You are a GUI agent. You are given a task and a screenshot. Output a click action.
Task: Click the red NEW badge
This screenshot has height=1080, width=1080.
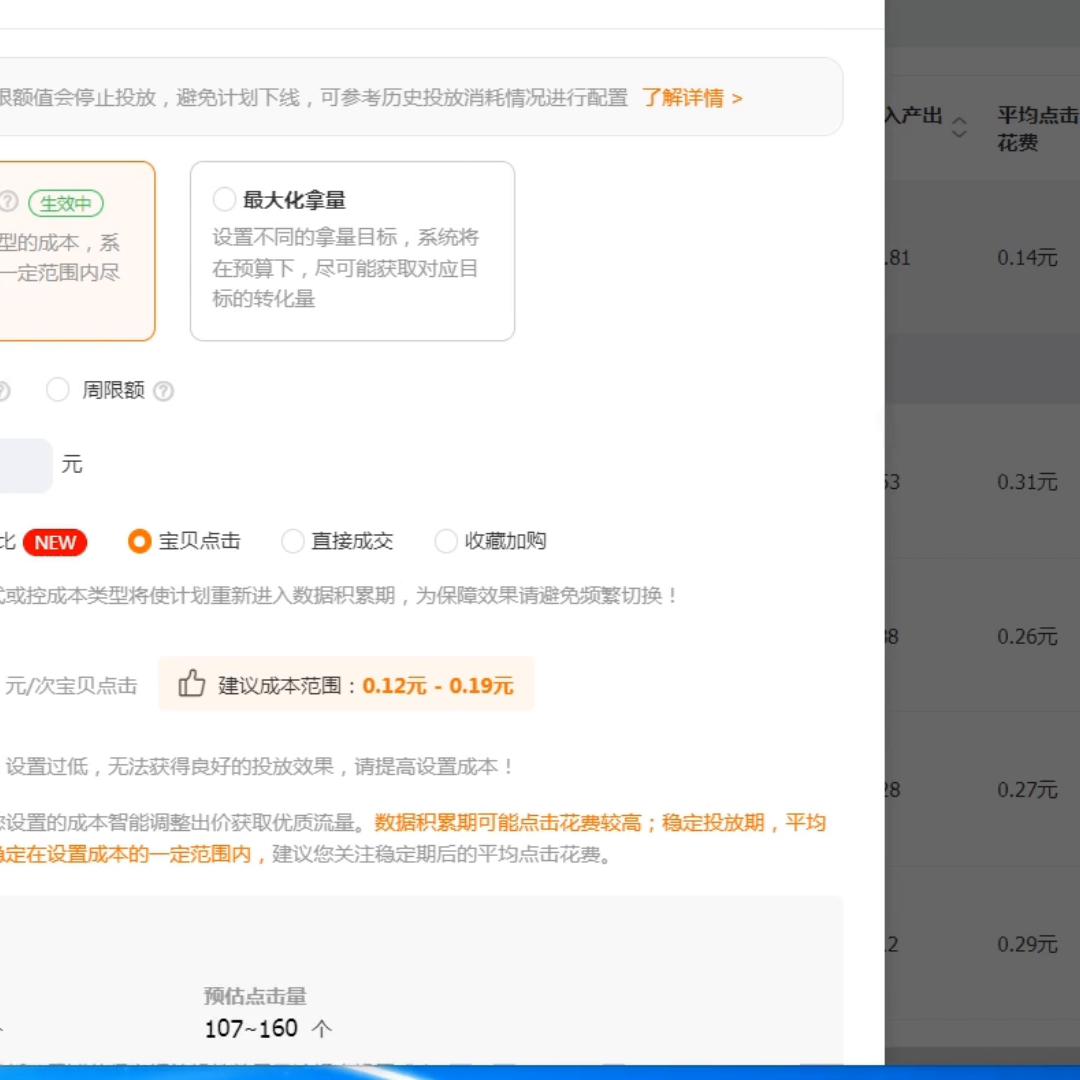coord(54,542)
